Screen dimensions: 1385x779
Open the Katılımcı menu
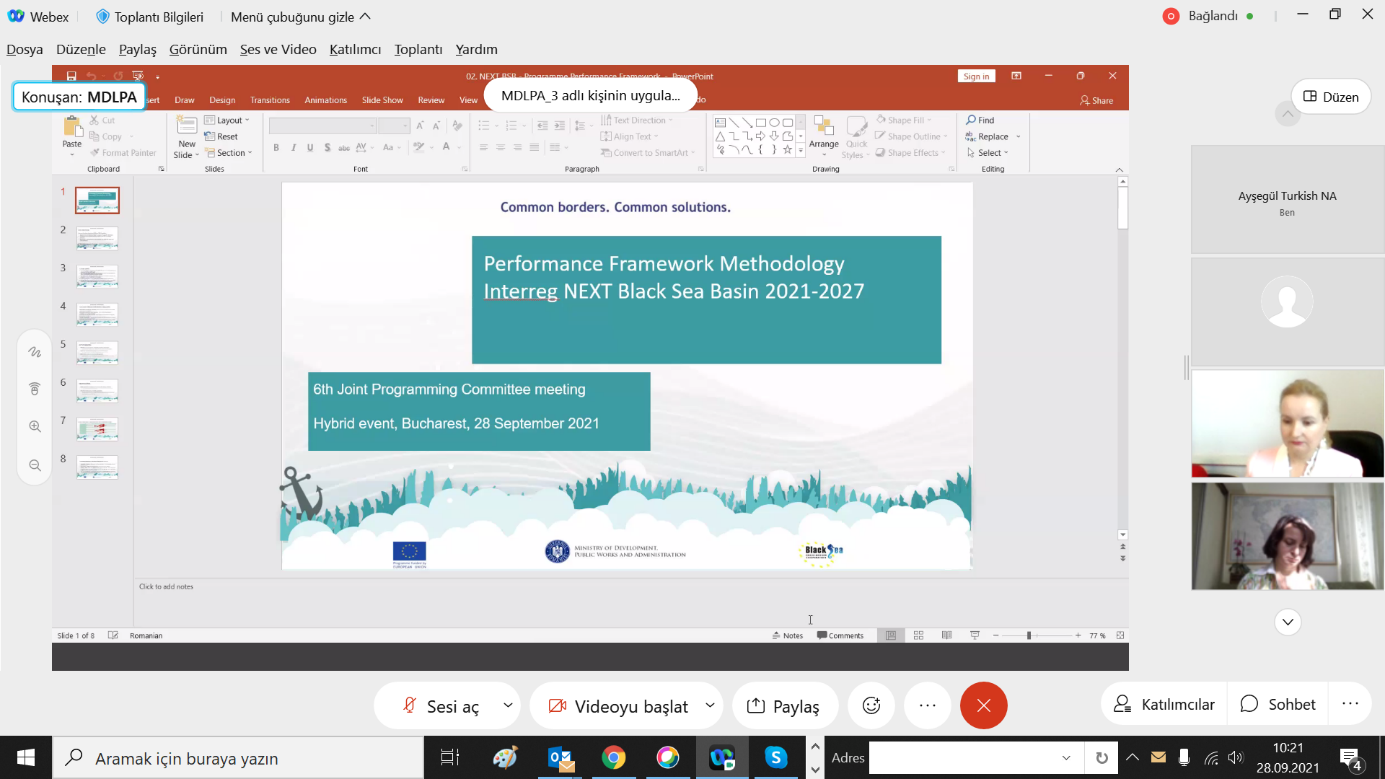click(x=355, y=49)
